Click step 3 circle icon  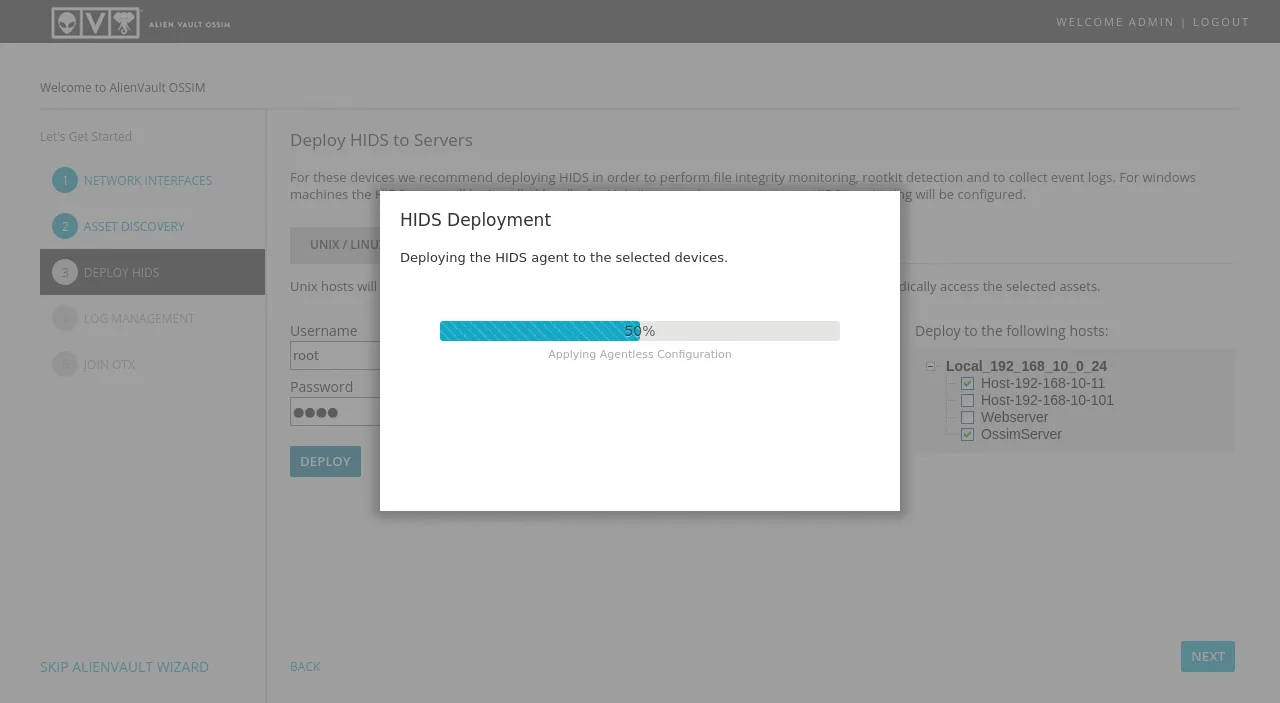click(65, 272)
